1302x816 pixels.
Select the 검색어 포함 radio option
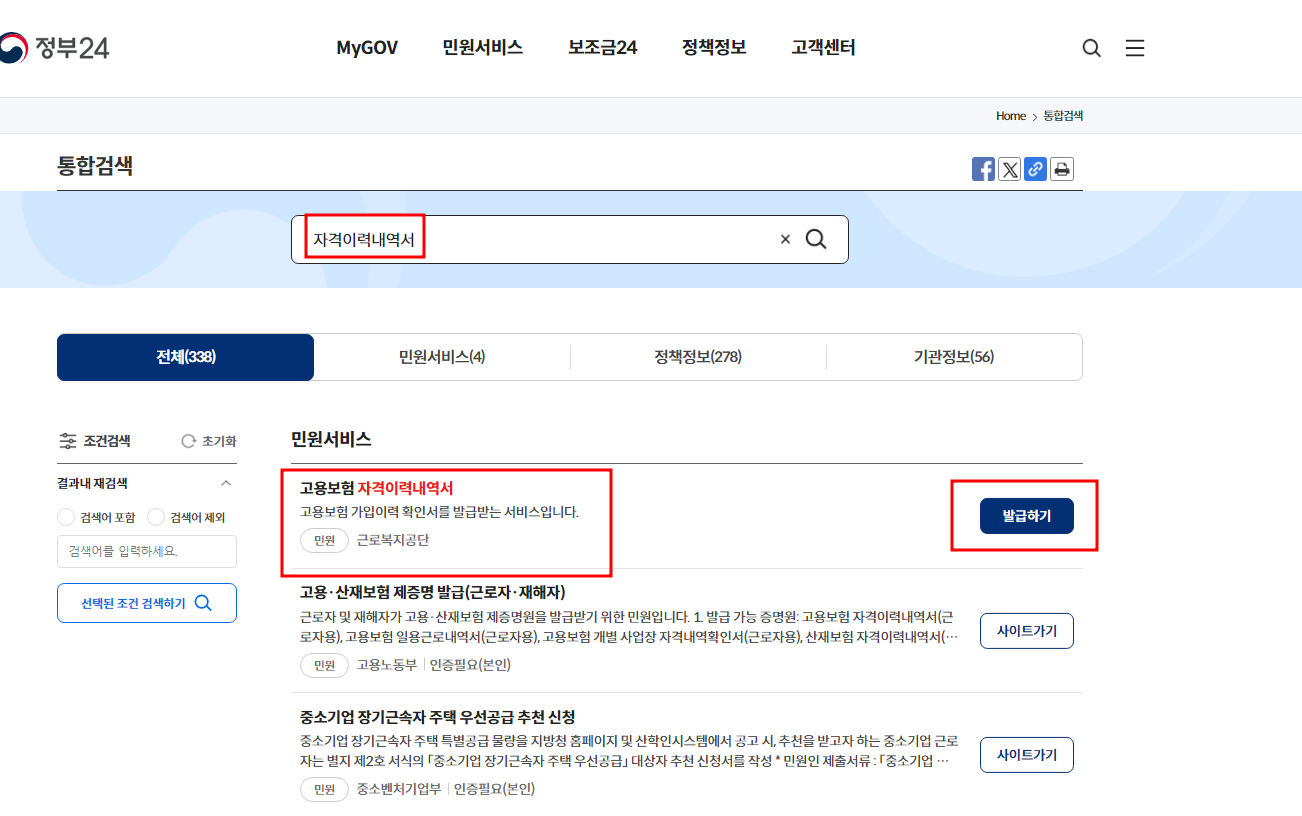click(x=65, y=517)
